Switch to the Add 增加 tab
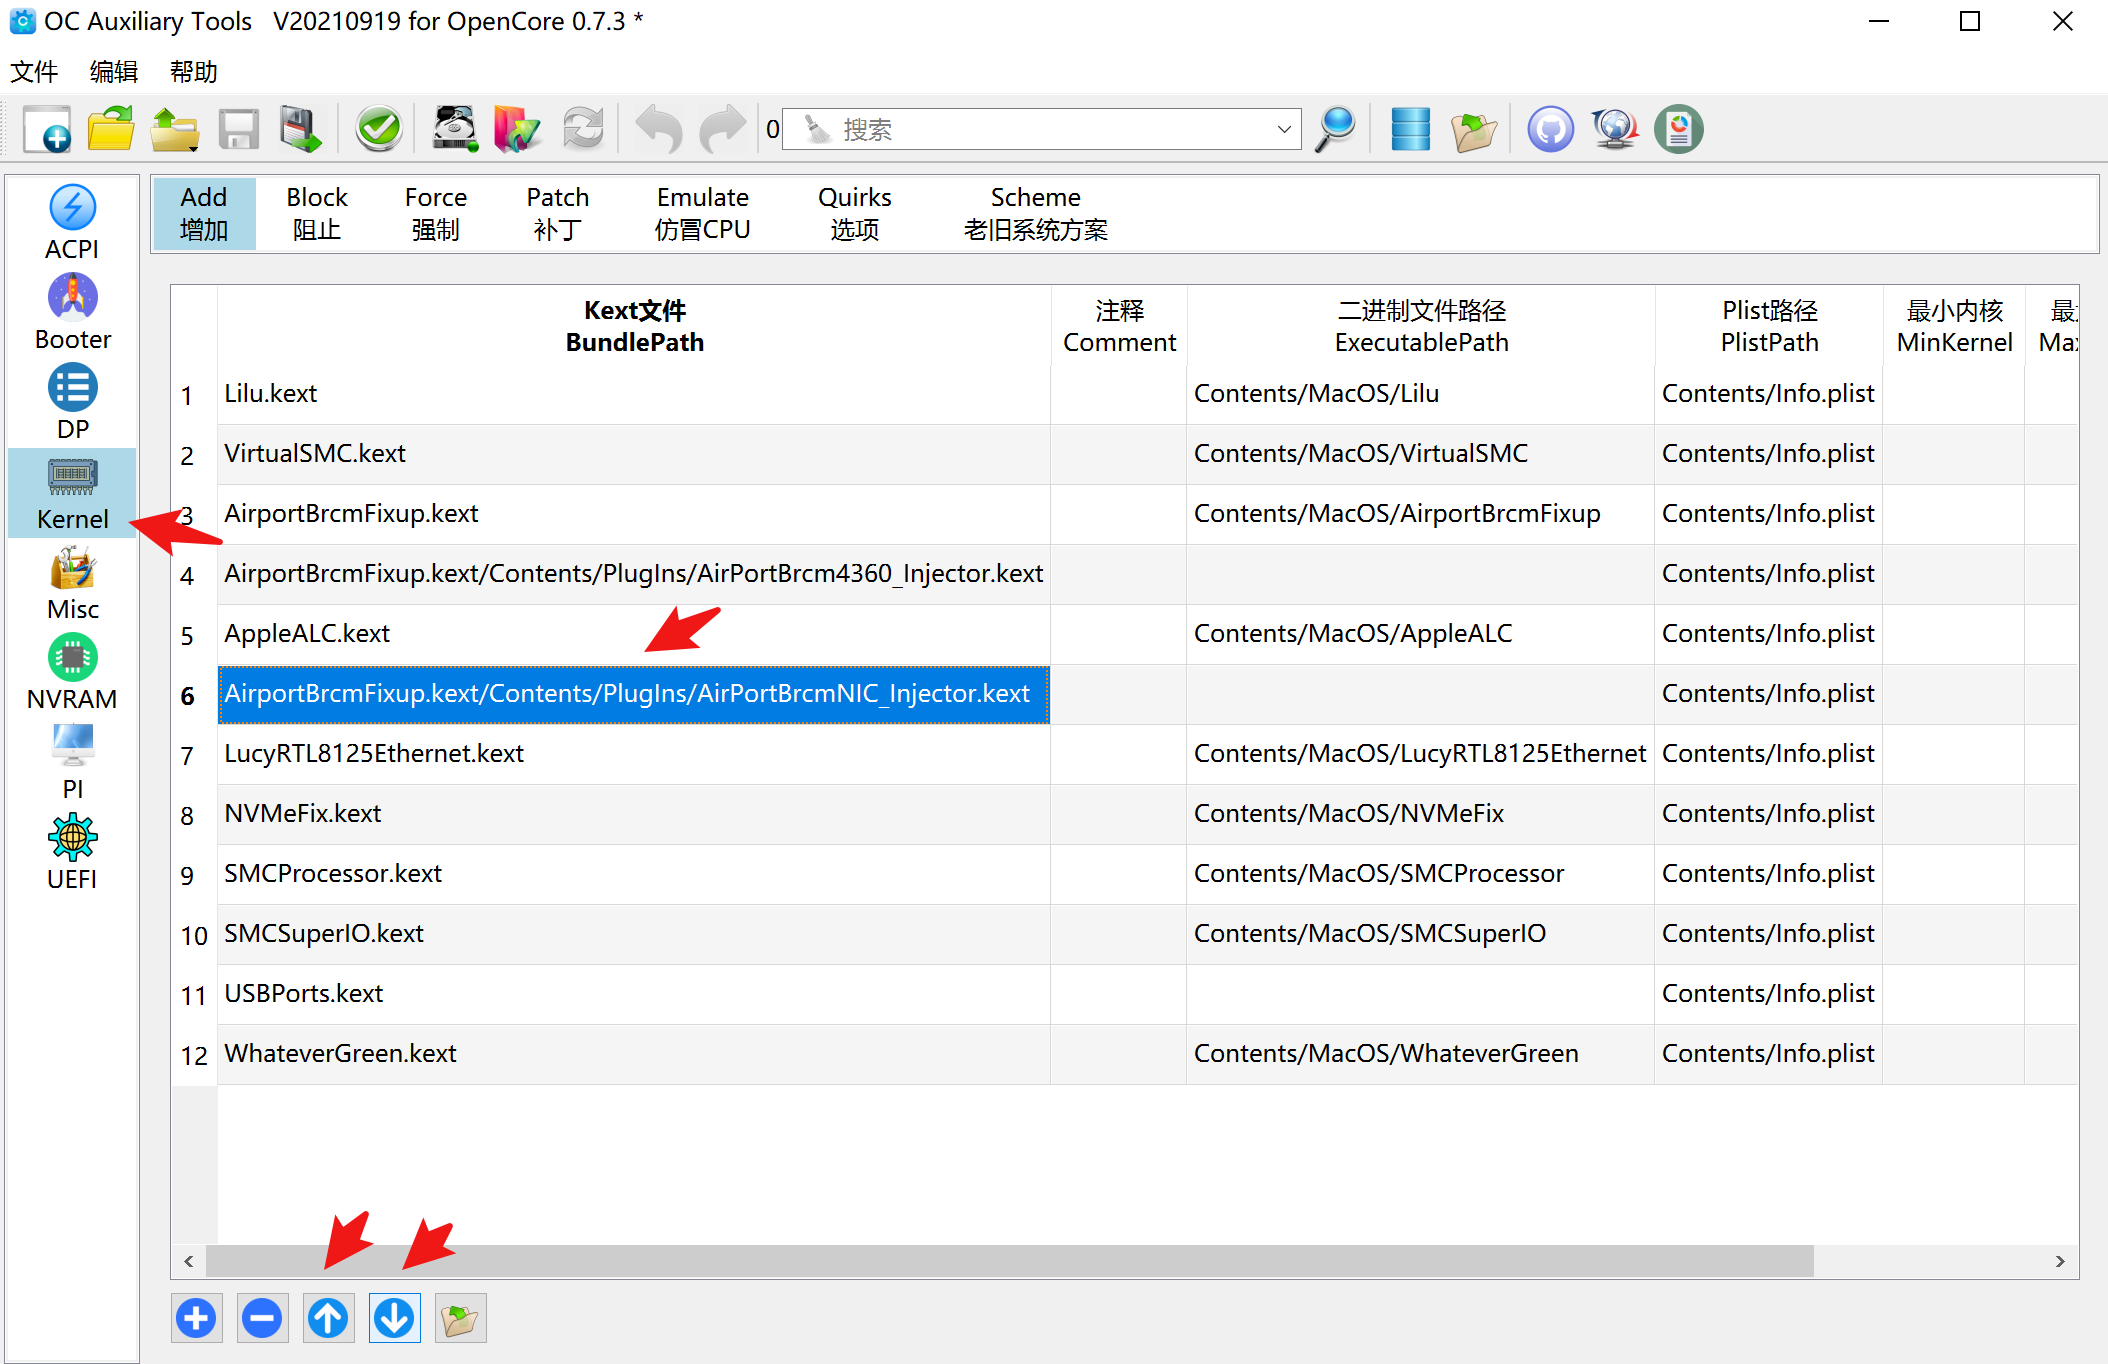 pyautogui.click(x=204, y=213)
